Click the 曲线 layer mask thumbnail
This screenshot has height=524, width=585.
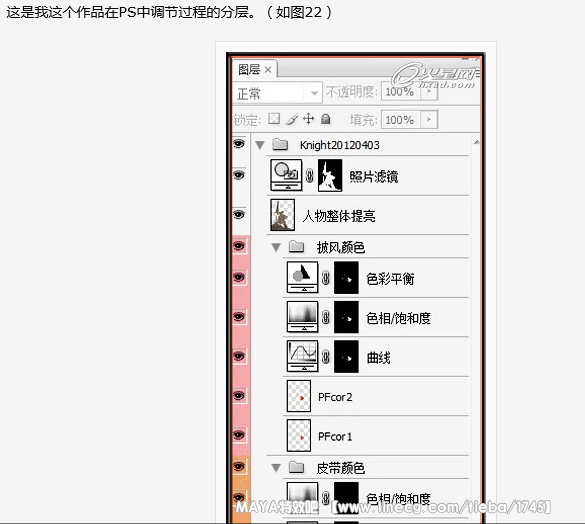[x=346, y=356]
